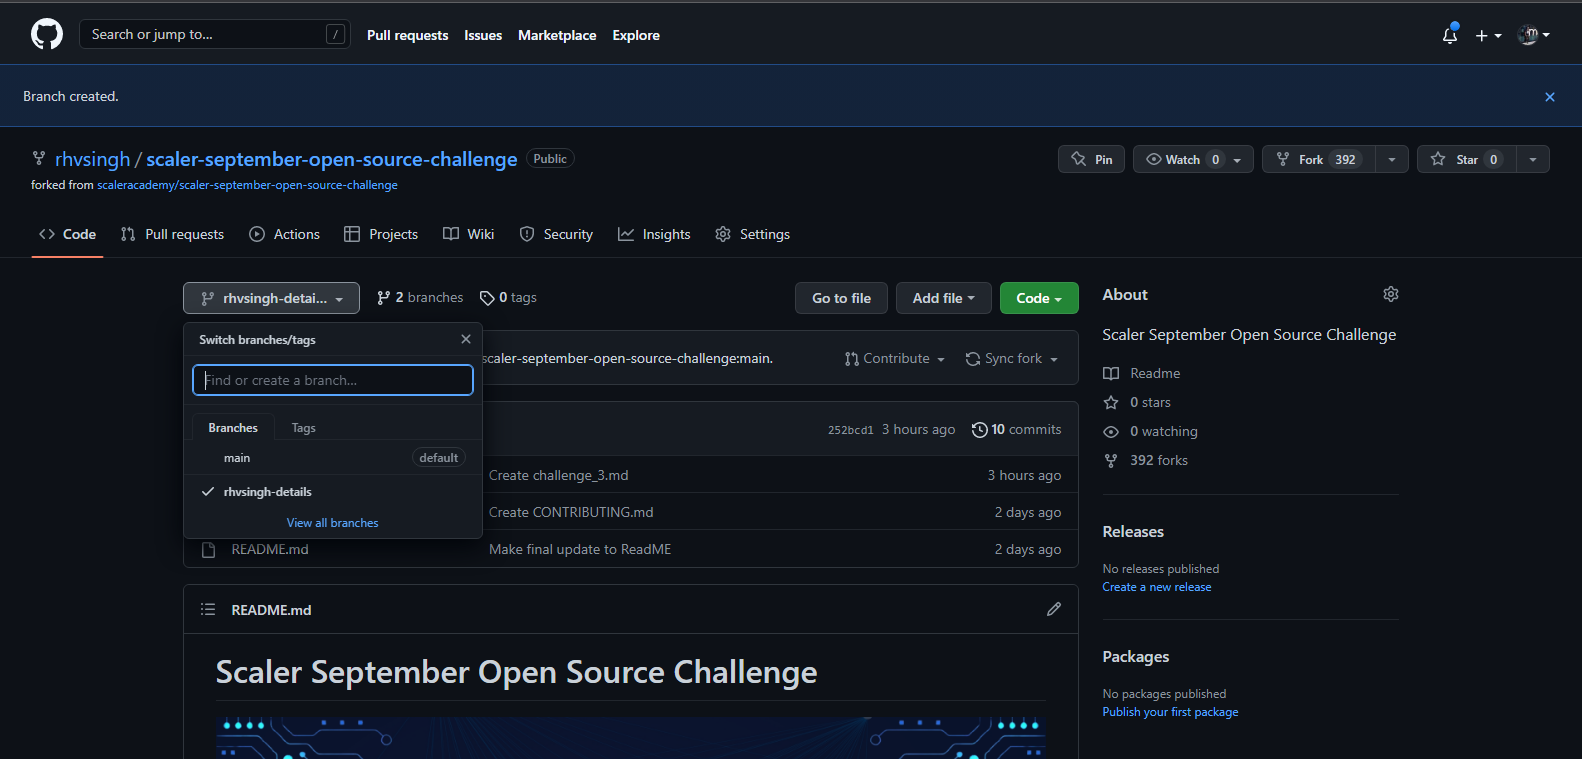The height and width of the screenshot is (759, 1582).
Task: View 0 watching in About sidebar
Action: click(x=1150, y=431)
